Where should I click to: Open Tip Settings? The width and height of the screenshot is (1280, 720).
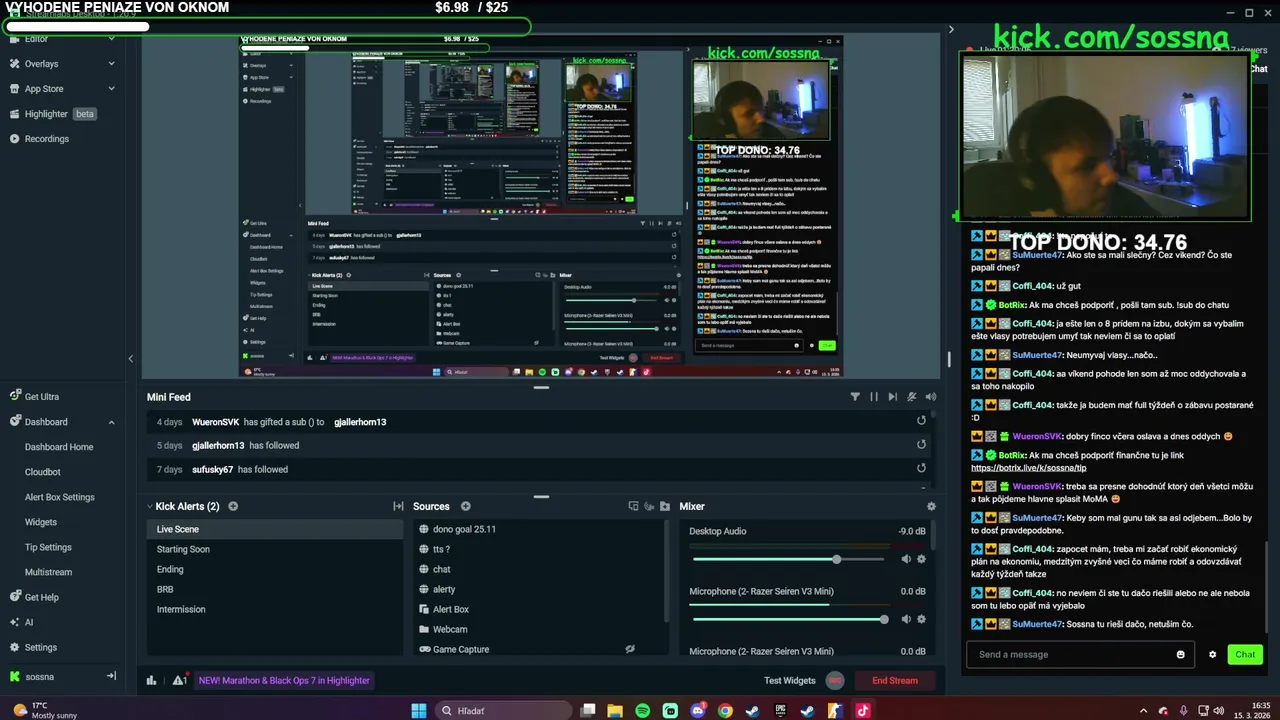(48, 547)
